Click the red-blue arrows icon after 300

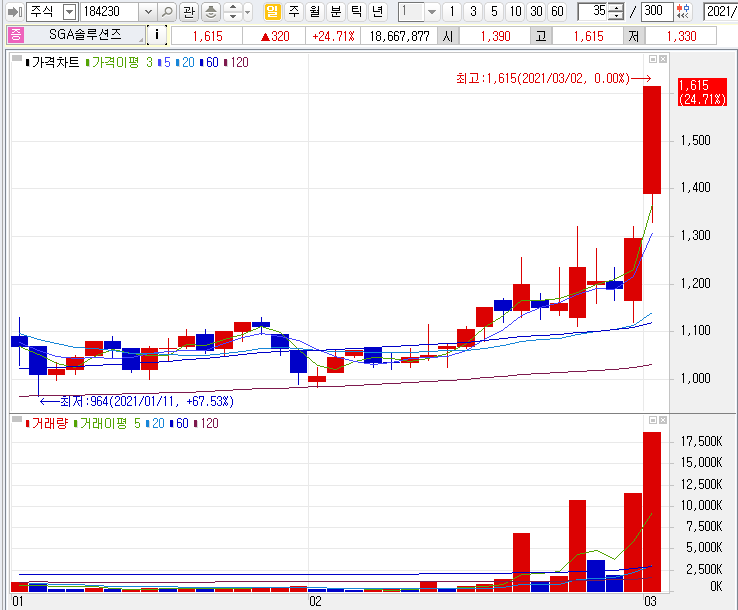click(683, 12)
